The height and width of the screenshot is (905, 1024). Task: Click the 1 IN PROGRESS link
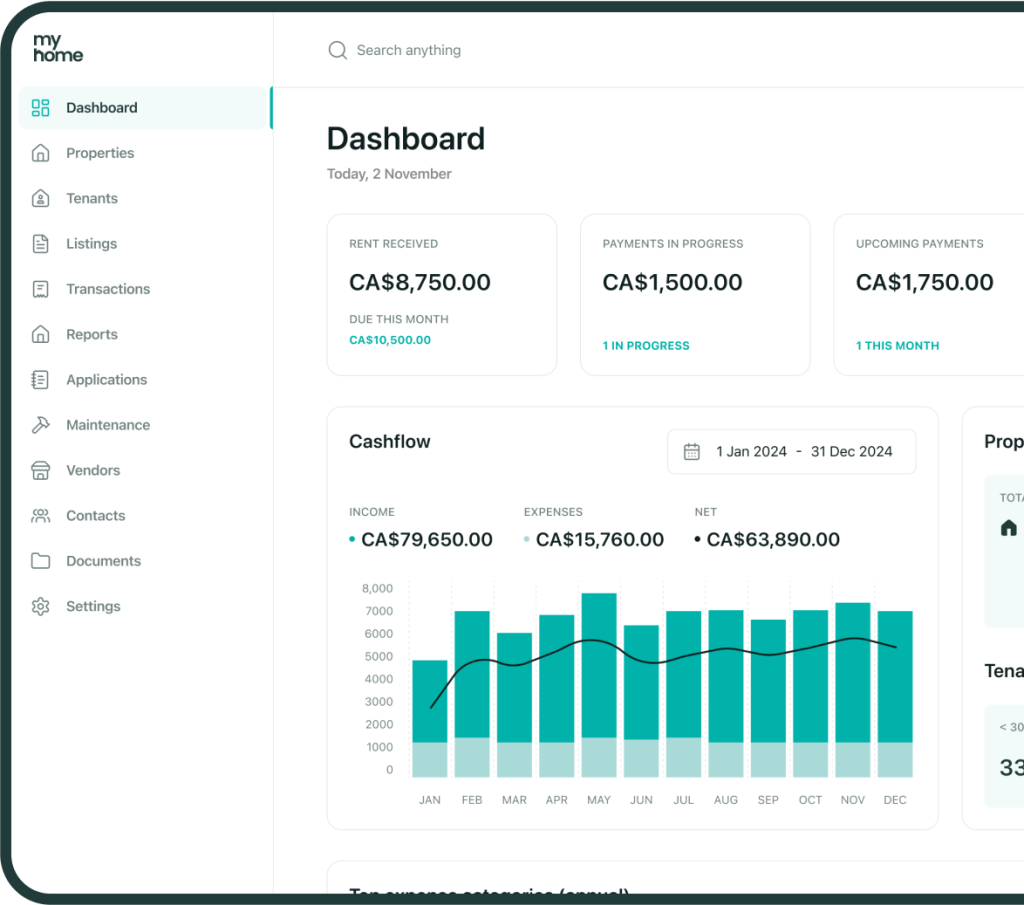646,346
